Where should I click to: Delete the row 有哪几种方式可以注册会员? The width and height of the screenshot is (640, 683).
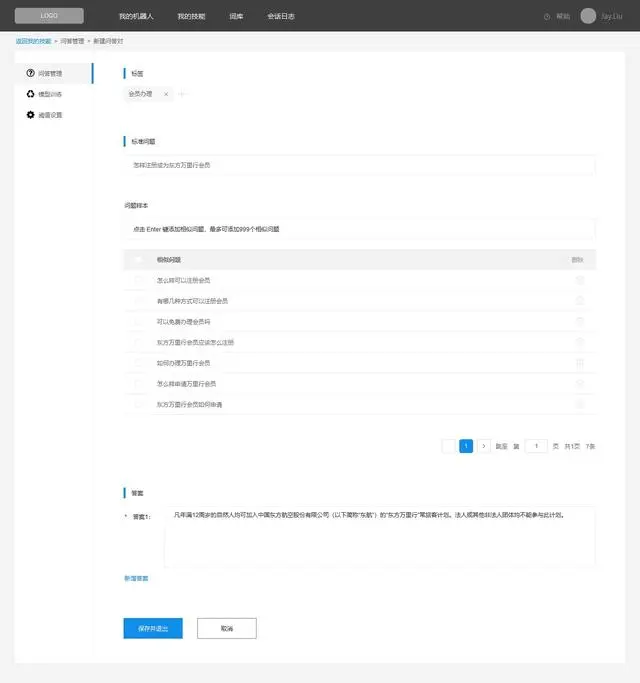[x=580, y=301]
